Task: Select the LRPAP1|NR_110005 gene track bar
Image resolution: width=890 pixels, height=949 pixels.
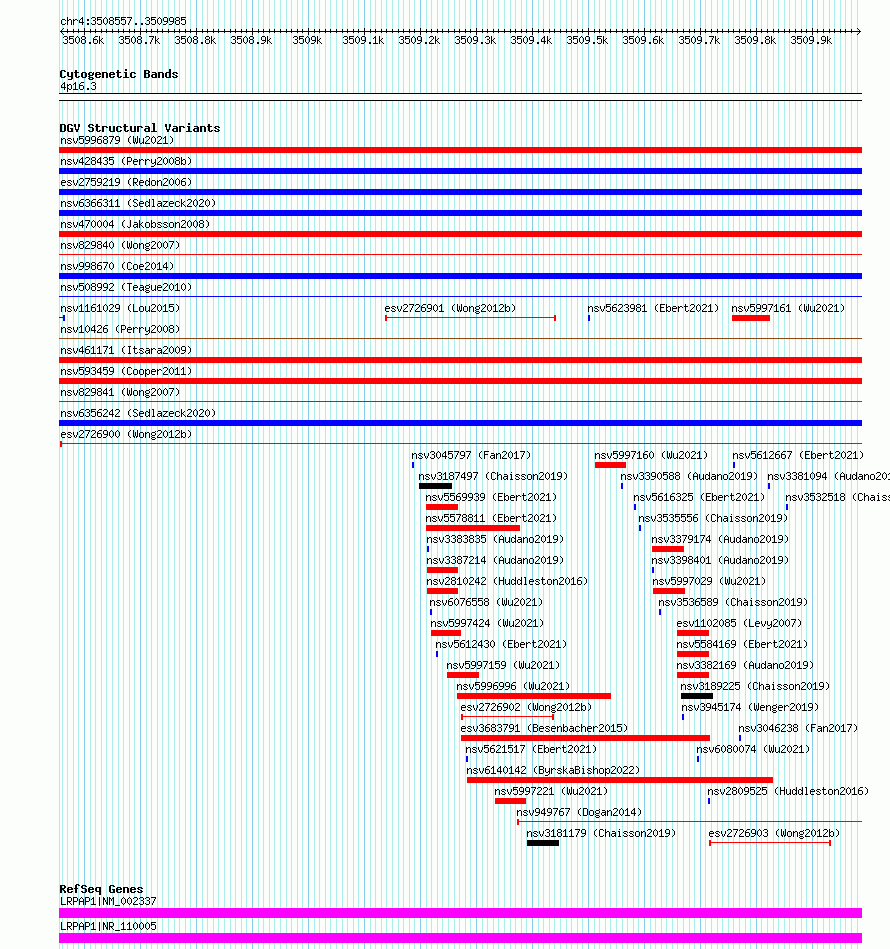Action: coord(460,938)
